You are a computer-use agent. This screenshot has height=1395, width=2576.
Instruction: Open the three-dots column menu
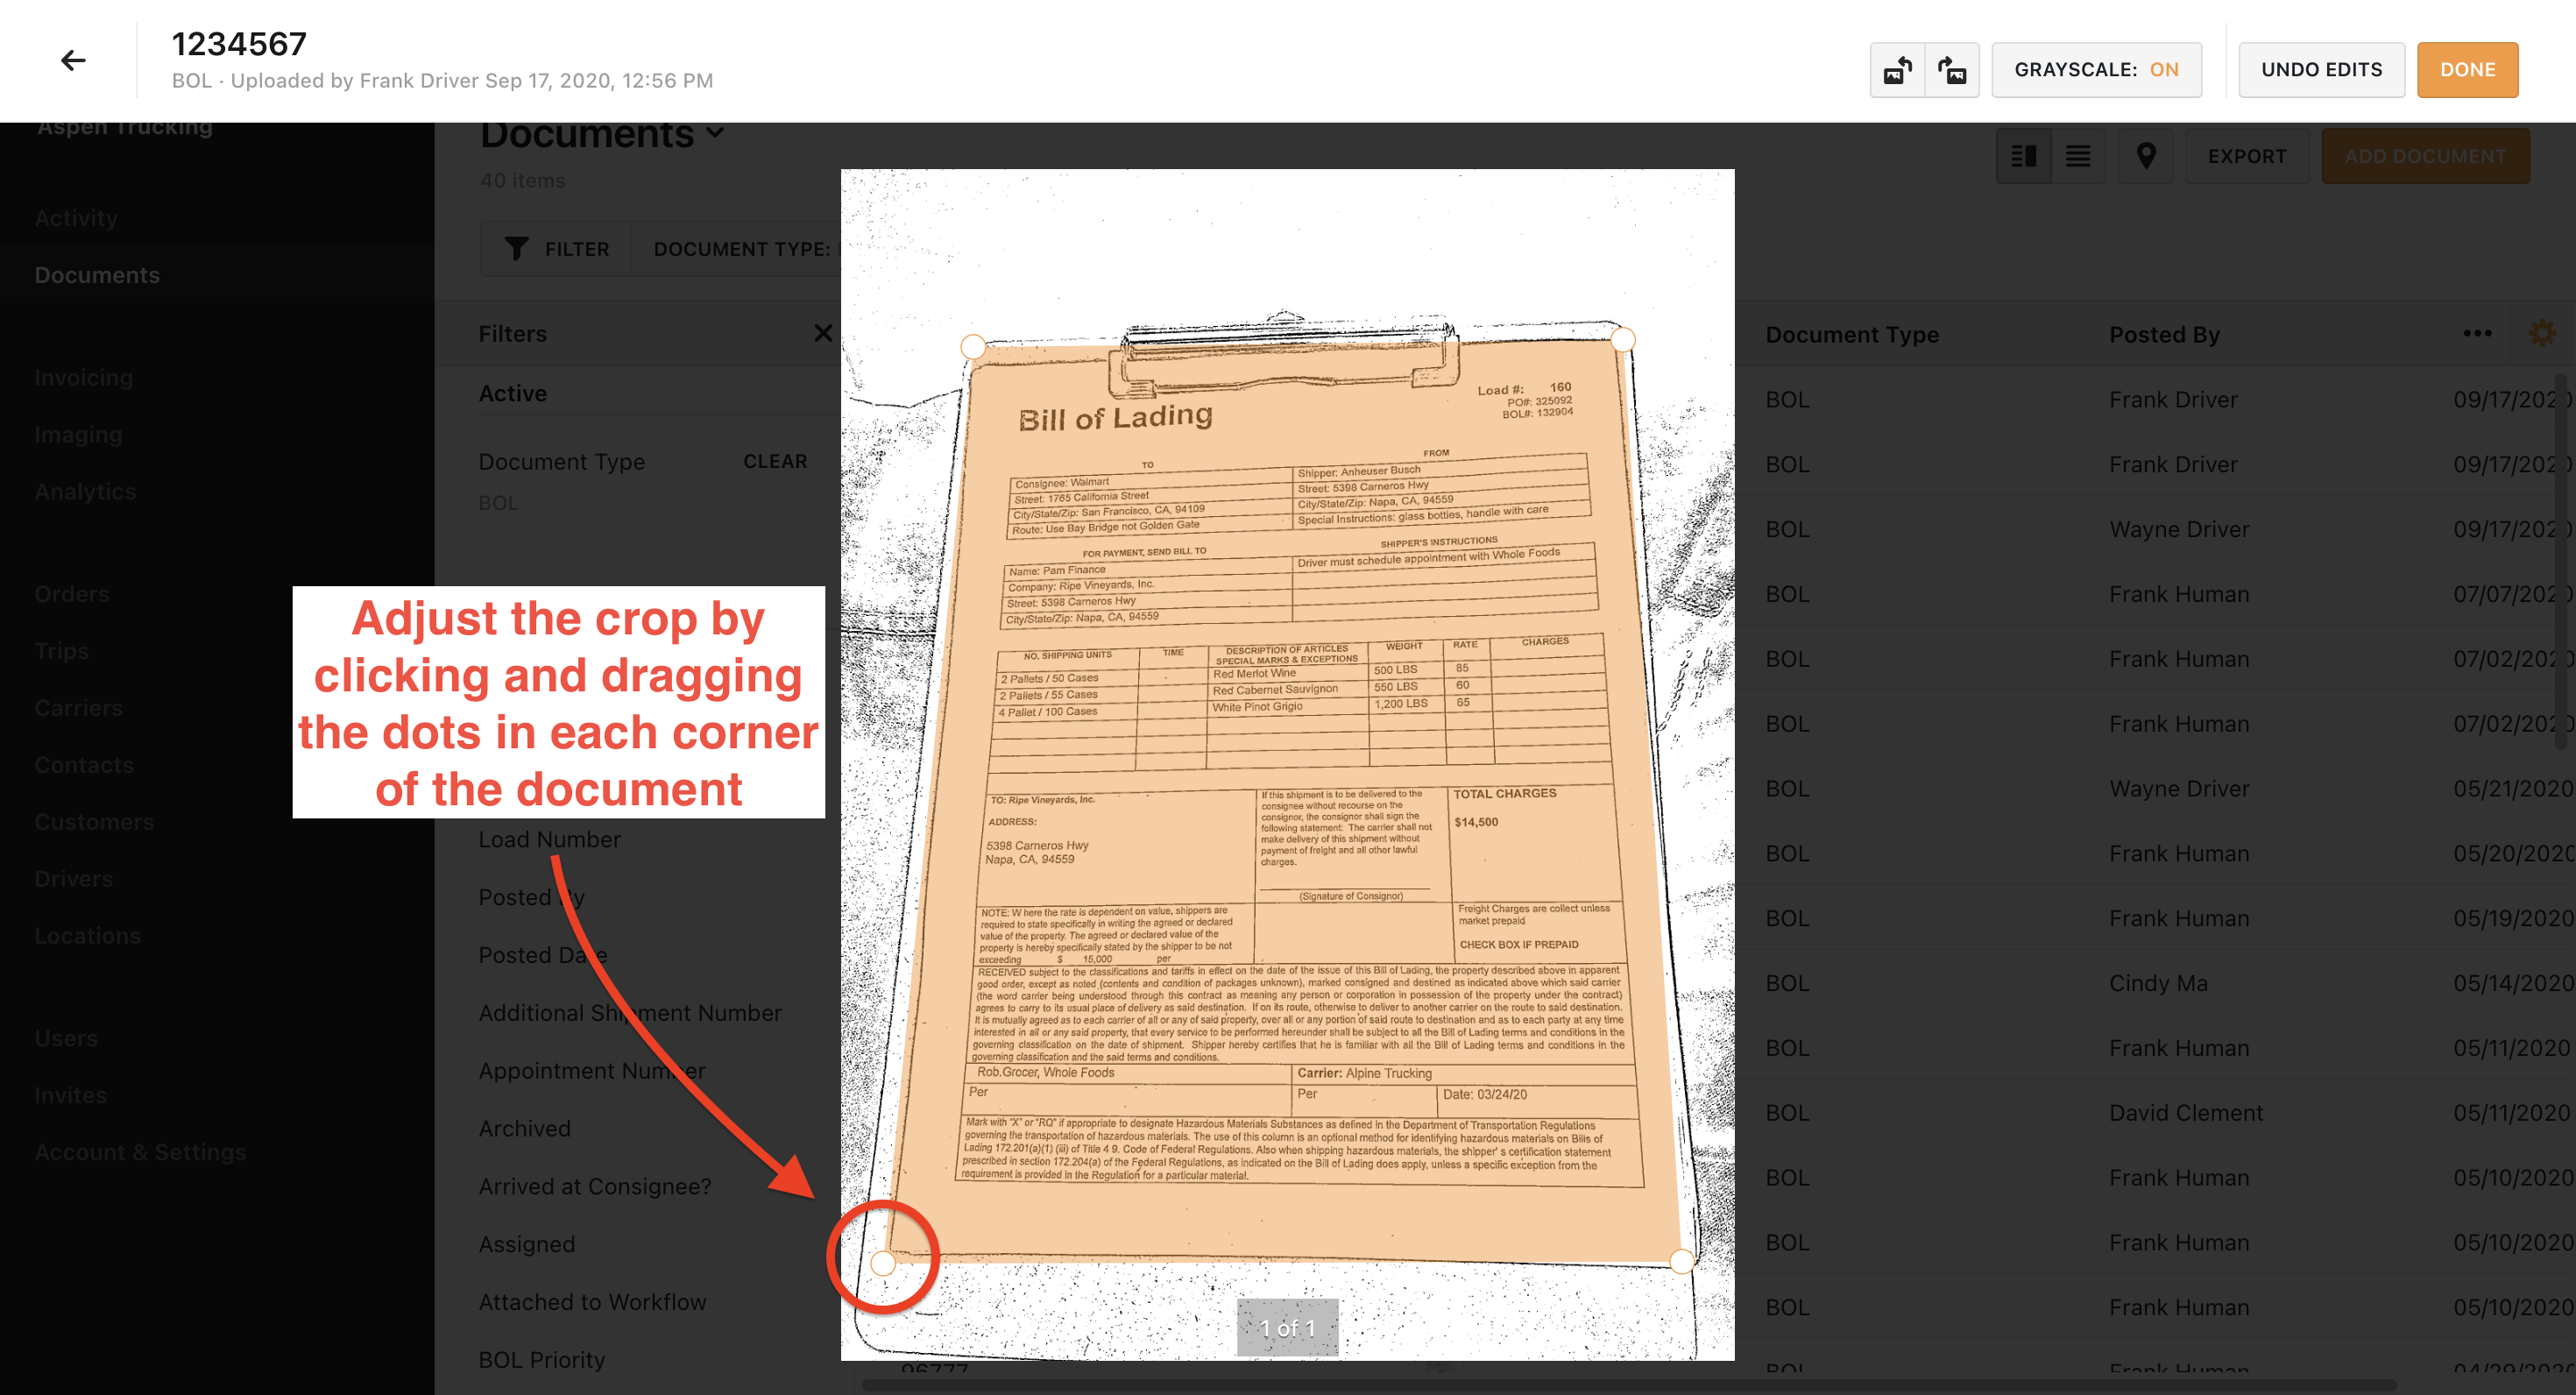coord(2477,333)
